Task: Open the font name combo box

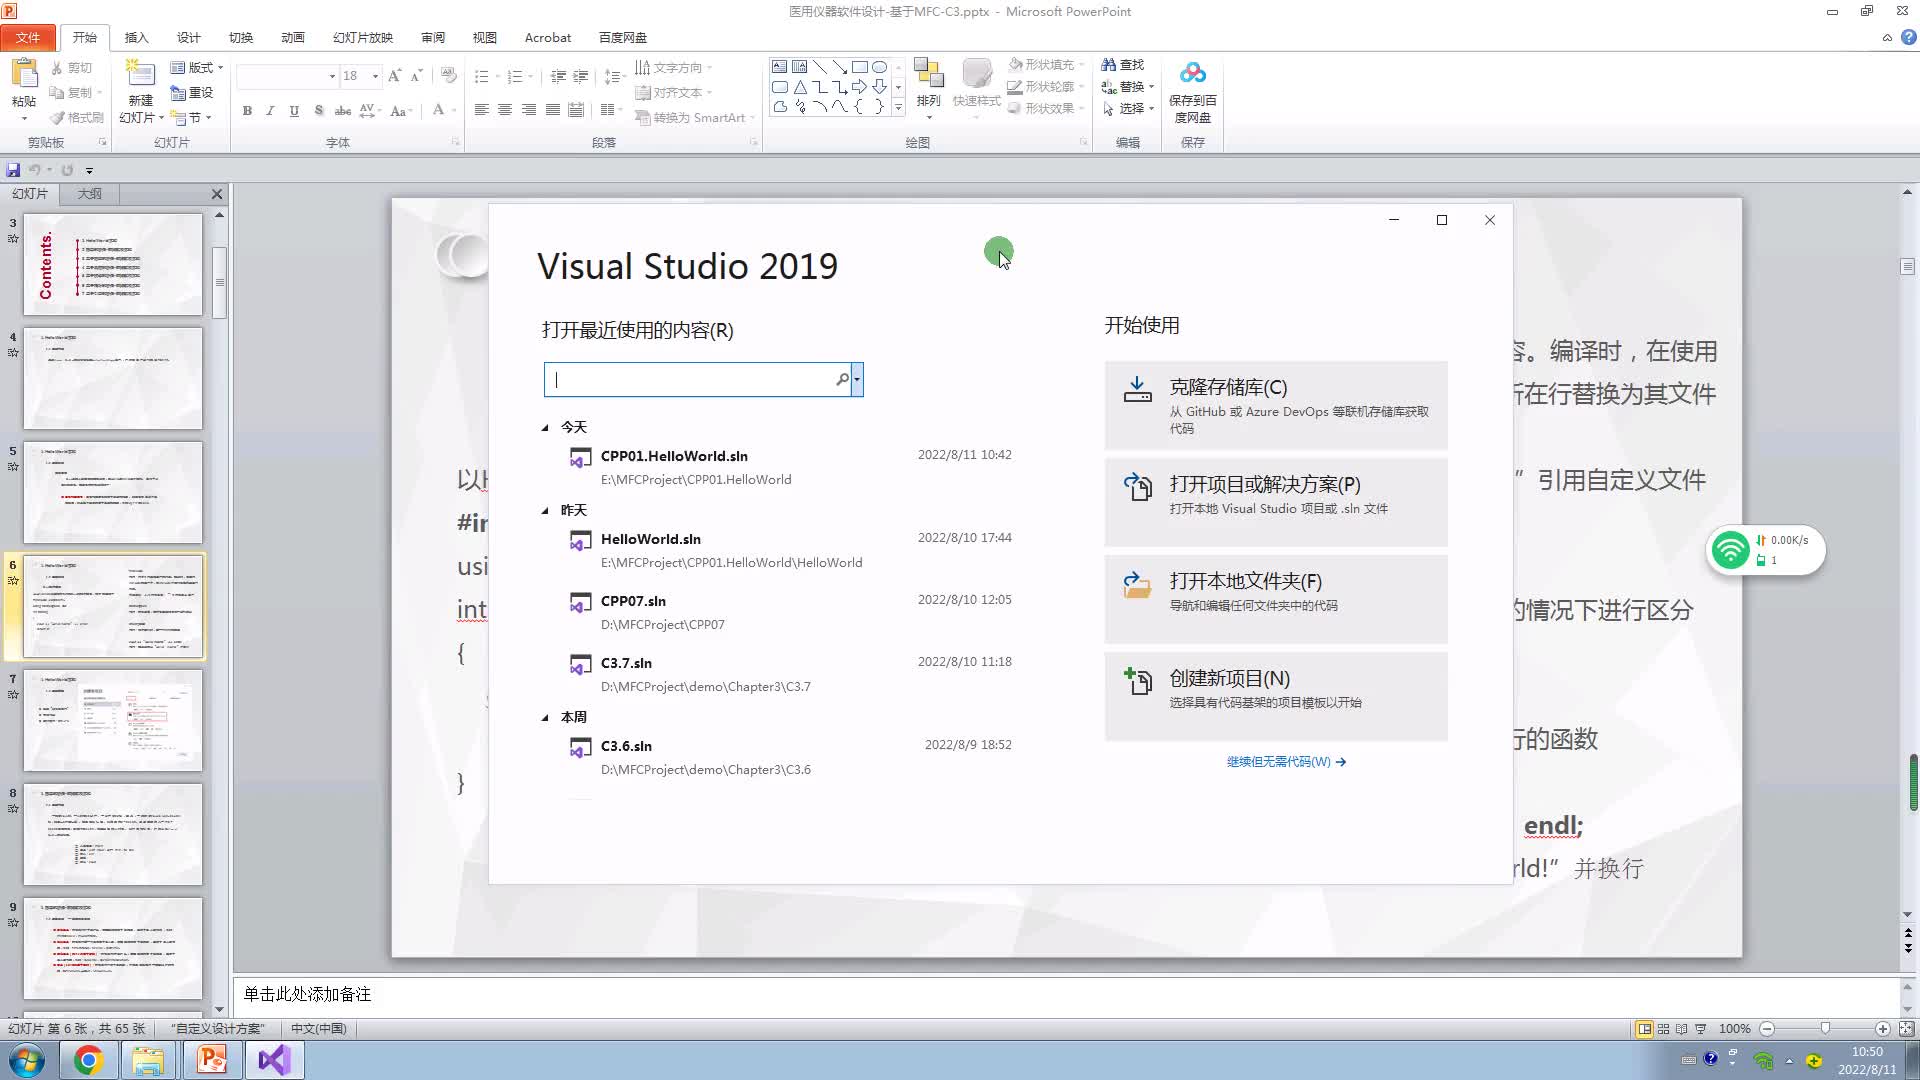Action: pyautogui.click(x=288, y=76)
